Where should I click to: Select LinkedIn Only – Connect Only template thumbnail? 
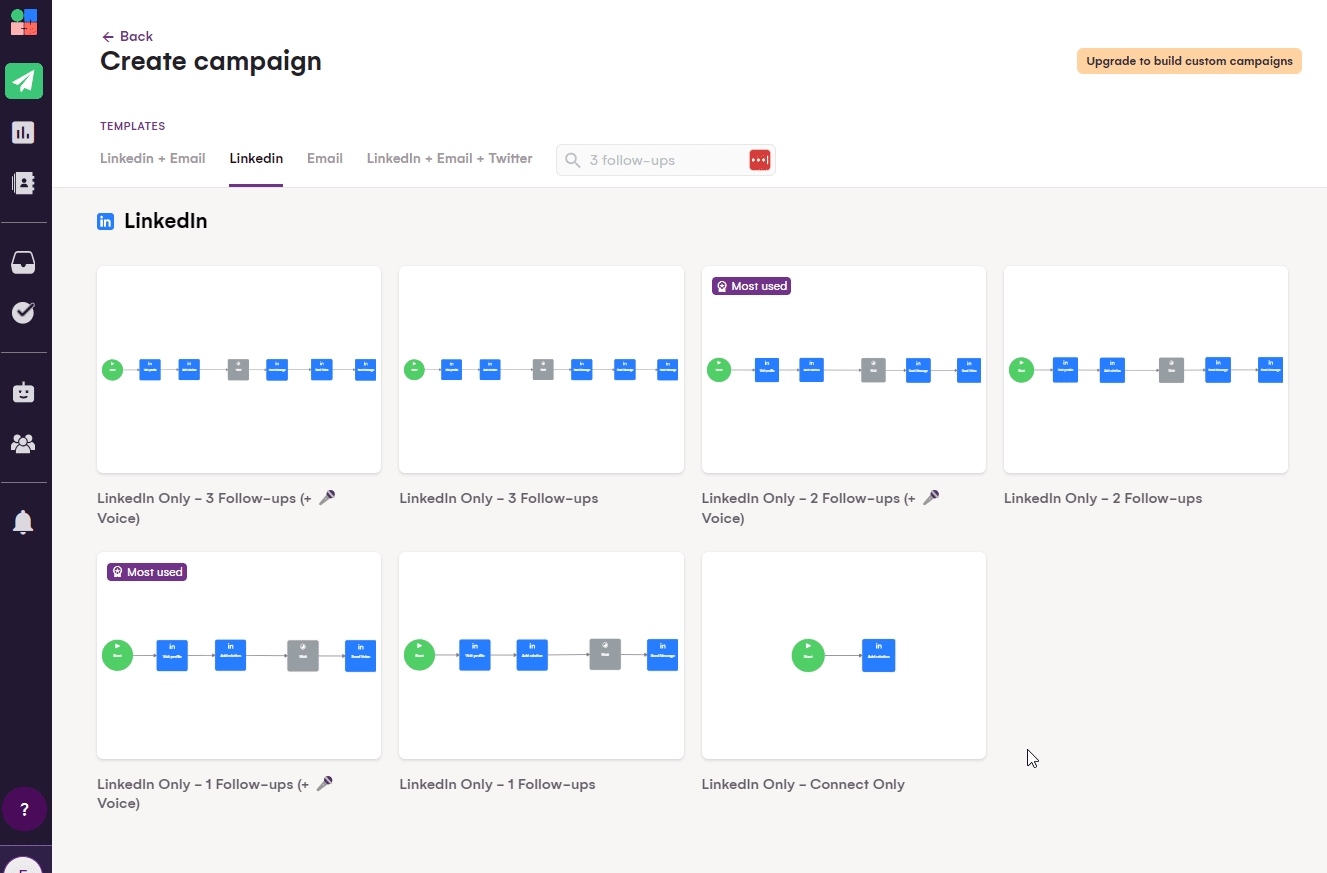843,655
